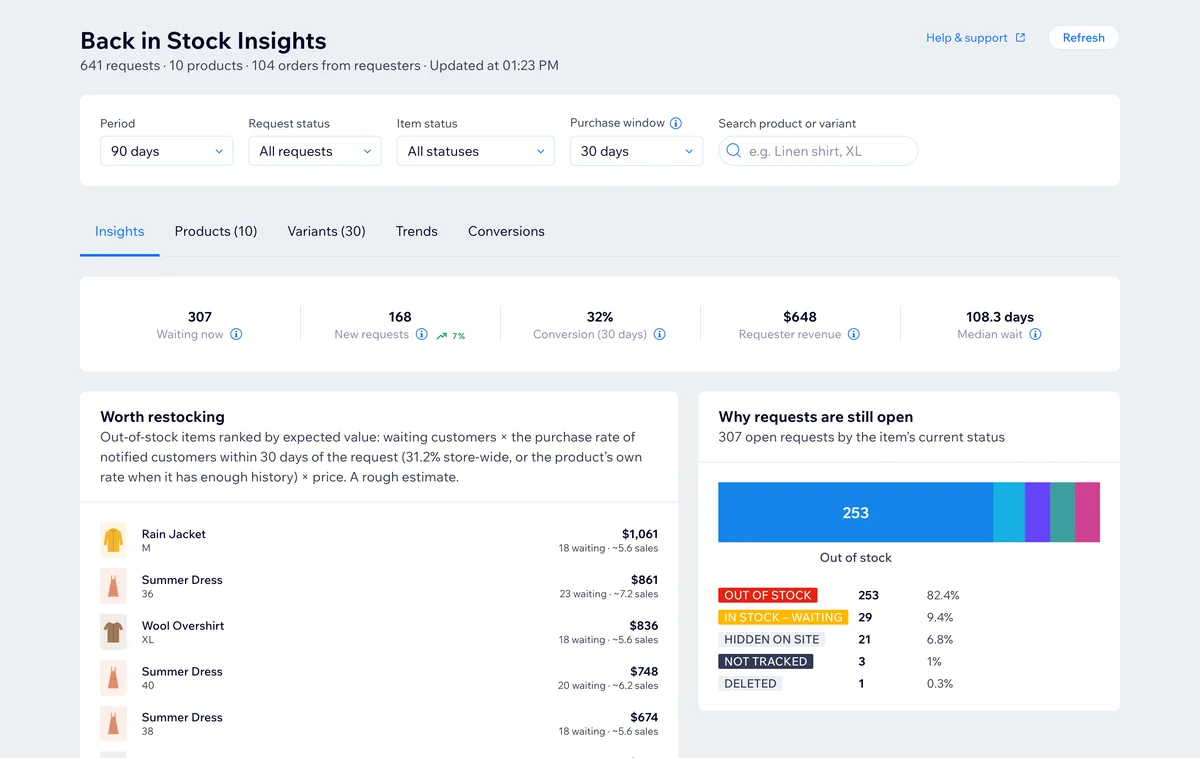Click the $861 expected value
Image resolution: width=1200 pixels, height=758 pixels.
coord(645,580)
